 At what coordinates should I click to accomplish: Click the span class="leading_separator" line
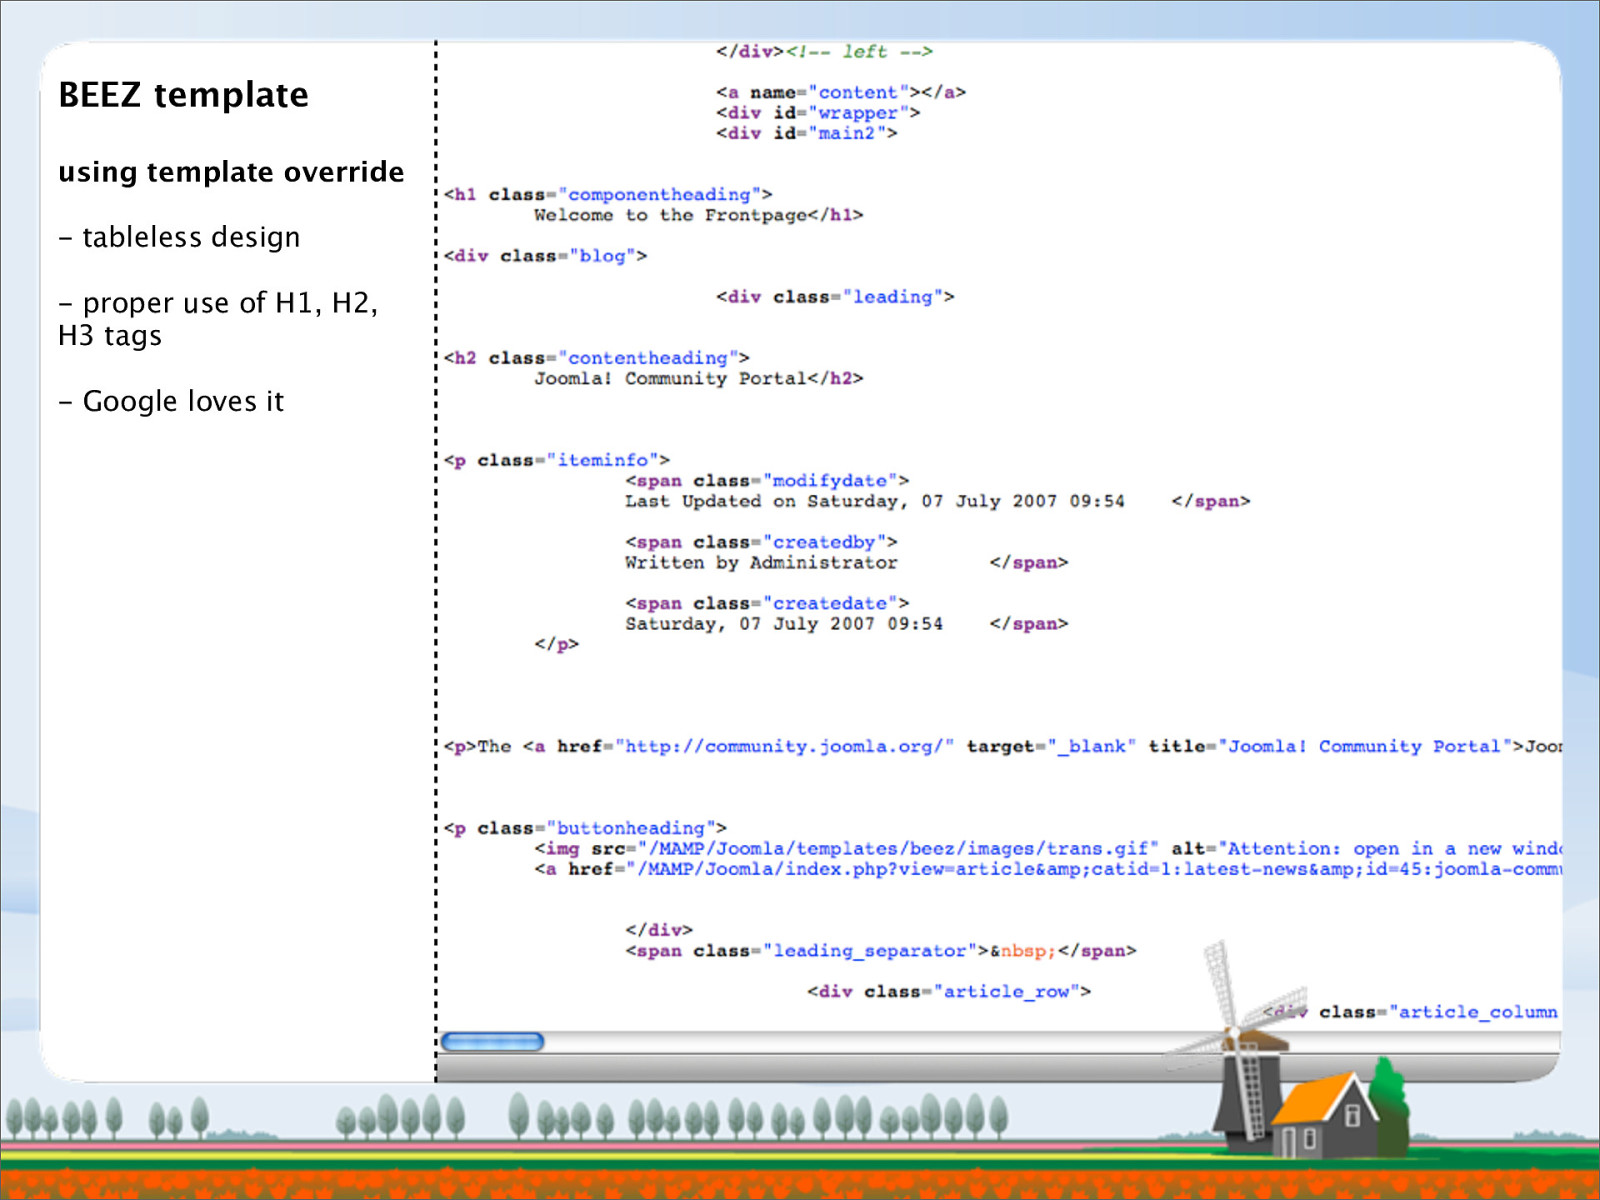pos(881,951)
